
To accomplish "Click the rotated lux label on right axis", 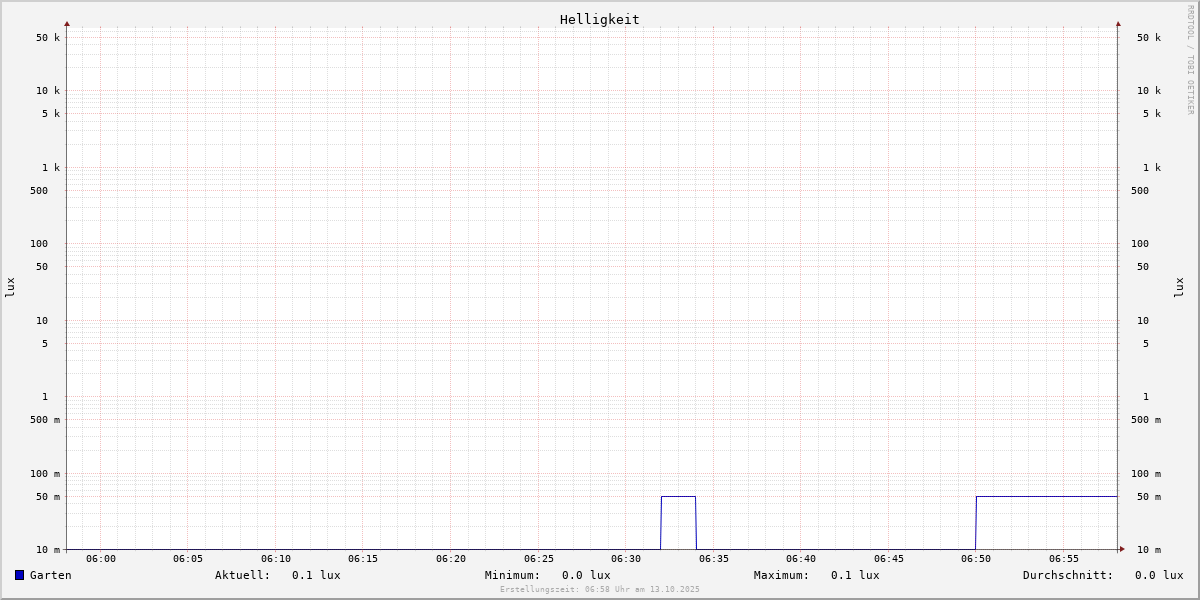I will 1179,287.
